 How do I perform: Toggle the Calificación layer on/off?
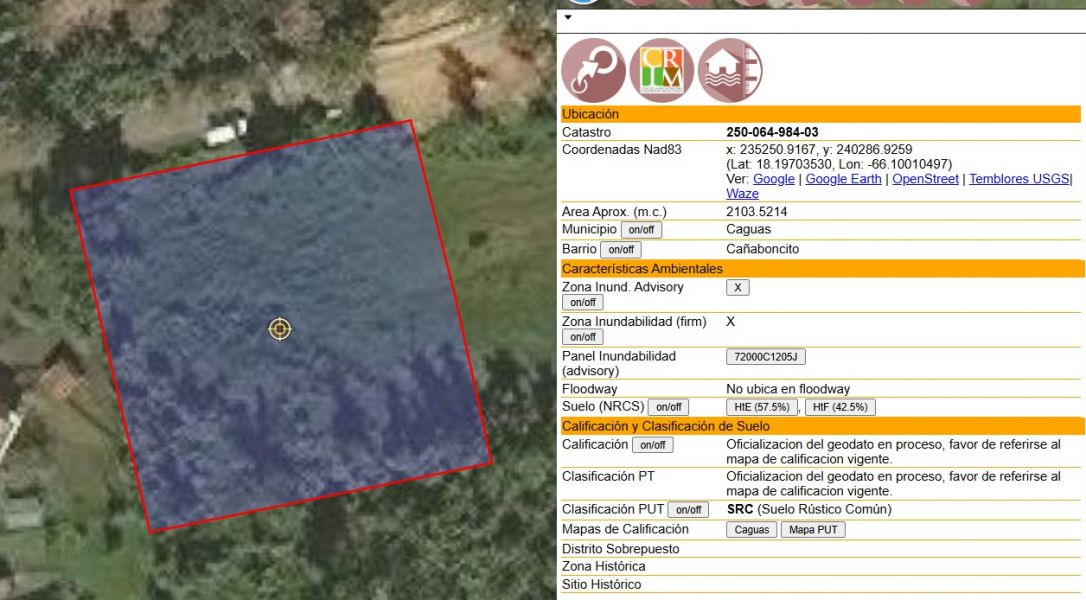(651, 444)
